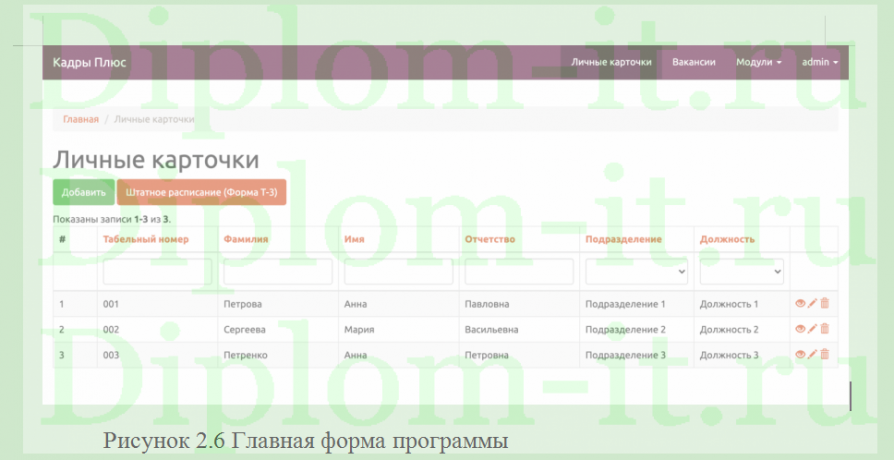Viewport: 894px width, 460px height.
Task: Click the surname Сергеева
Action: [245, 329]
